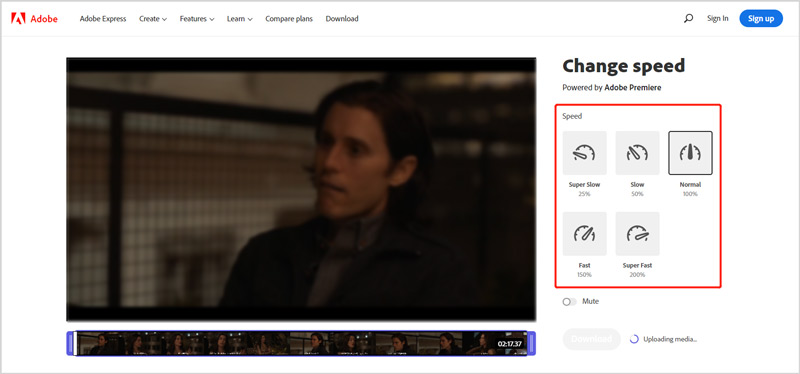
Task: Expand the Features dropdown menu
Action: [x=196, y=19]
